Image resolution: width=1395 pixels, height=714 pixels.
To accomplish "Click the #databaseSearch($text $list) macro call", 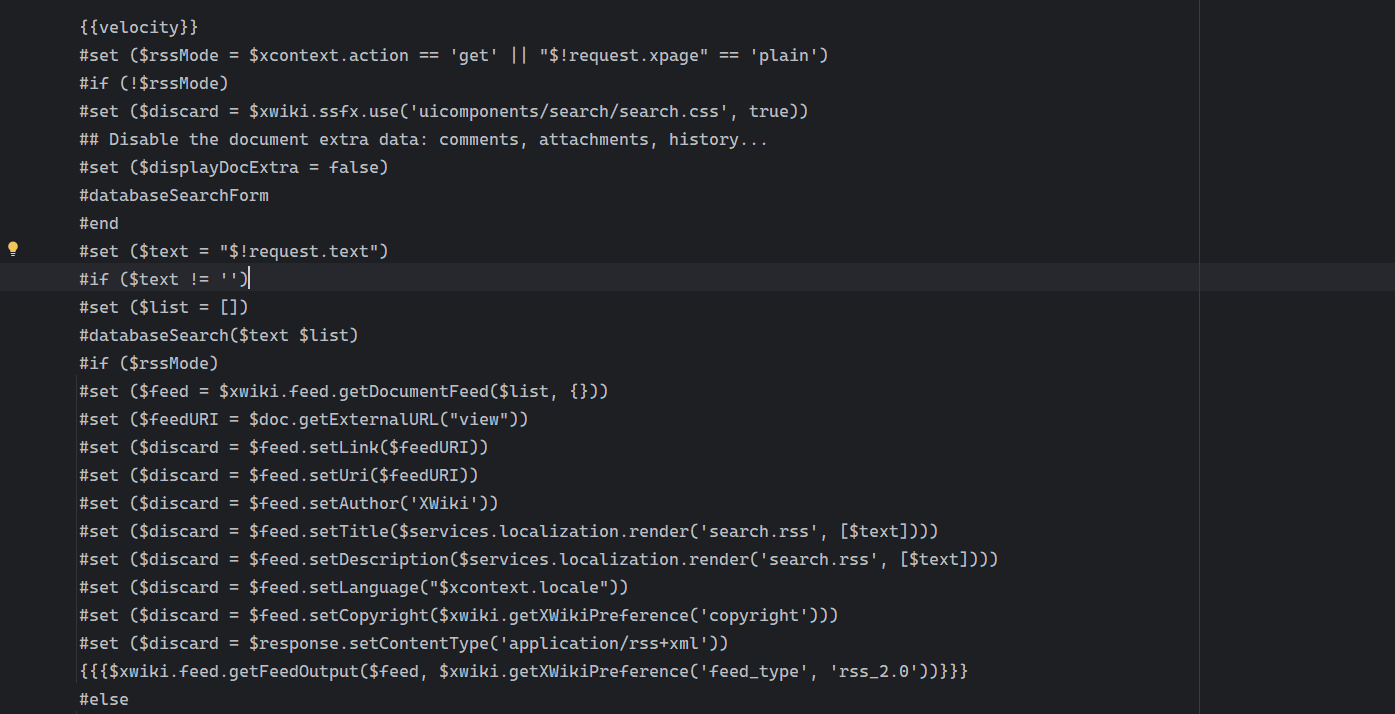I will 219,335.
